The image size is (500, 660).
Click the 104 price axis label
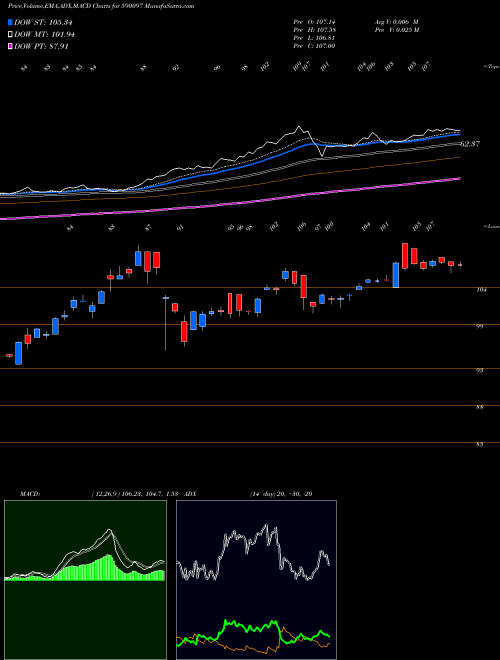[x=481, y=290]
